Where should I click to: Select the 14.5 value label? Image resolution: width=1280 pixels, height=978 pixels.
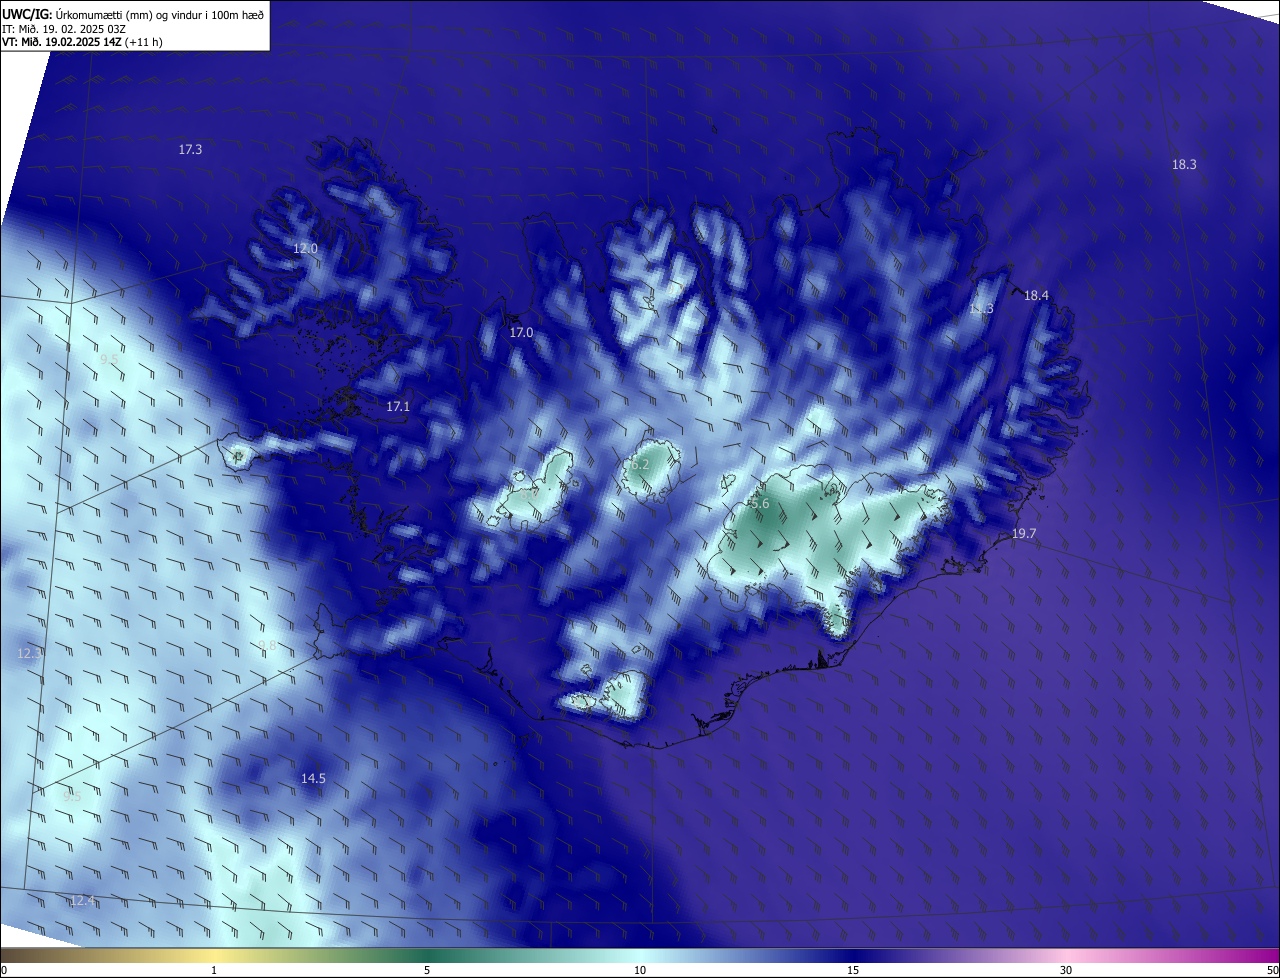pos(313,778)
